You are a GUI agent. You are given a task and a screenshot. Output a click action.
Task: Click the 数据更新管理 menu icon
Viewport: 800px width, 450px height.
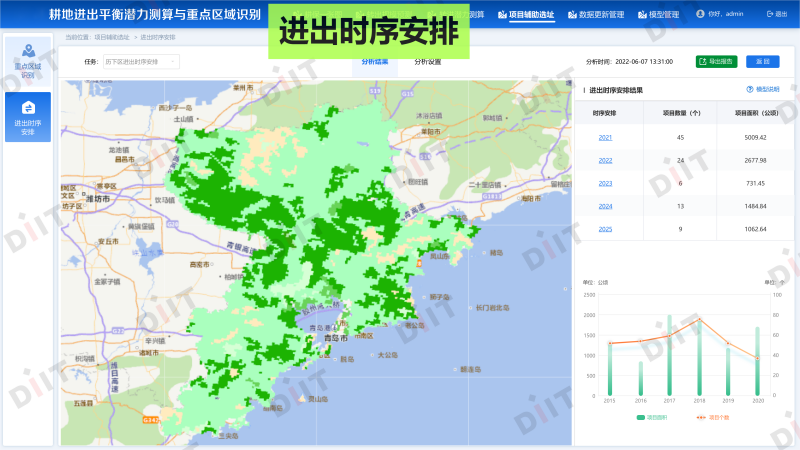pos(572,14)
